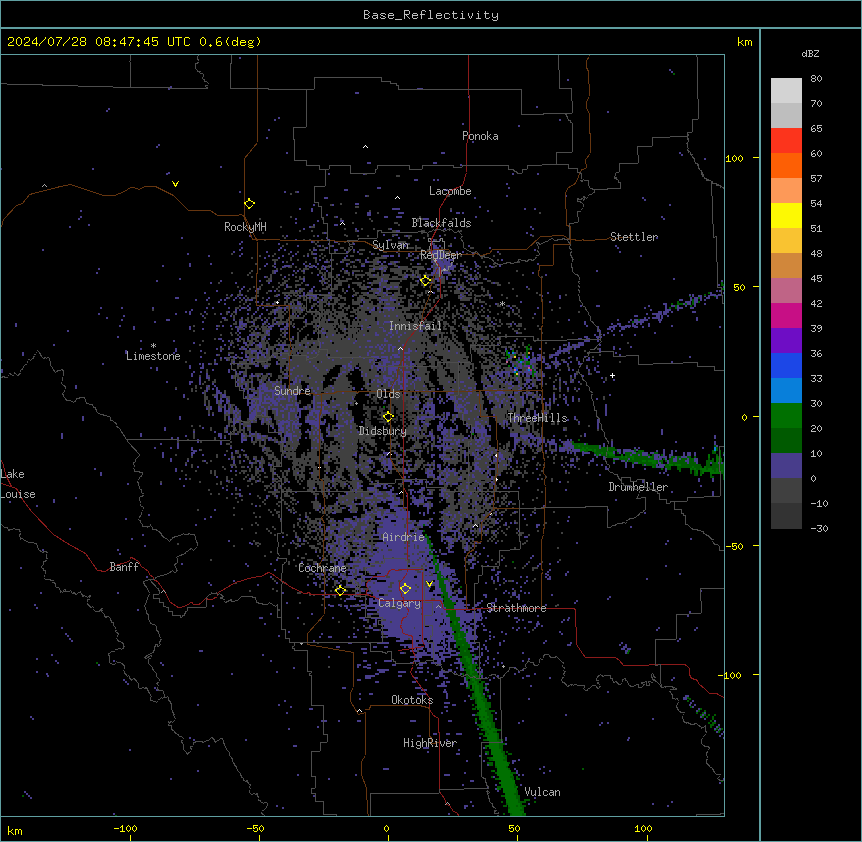Click the Airdrie label
The height and width of the screenshot is (842, 862).
(403, 537)
